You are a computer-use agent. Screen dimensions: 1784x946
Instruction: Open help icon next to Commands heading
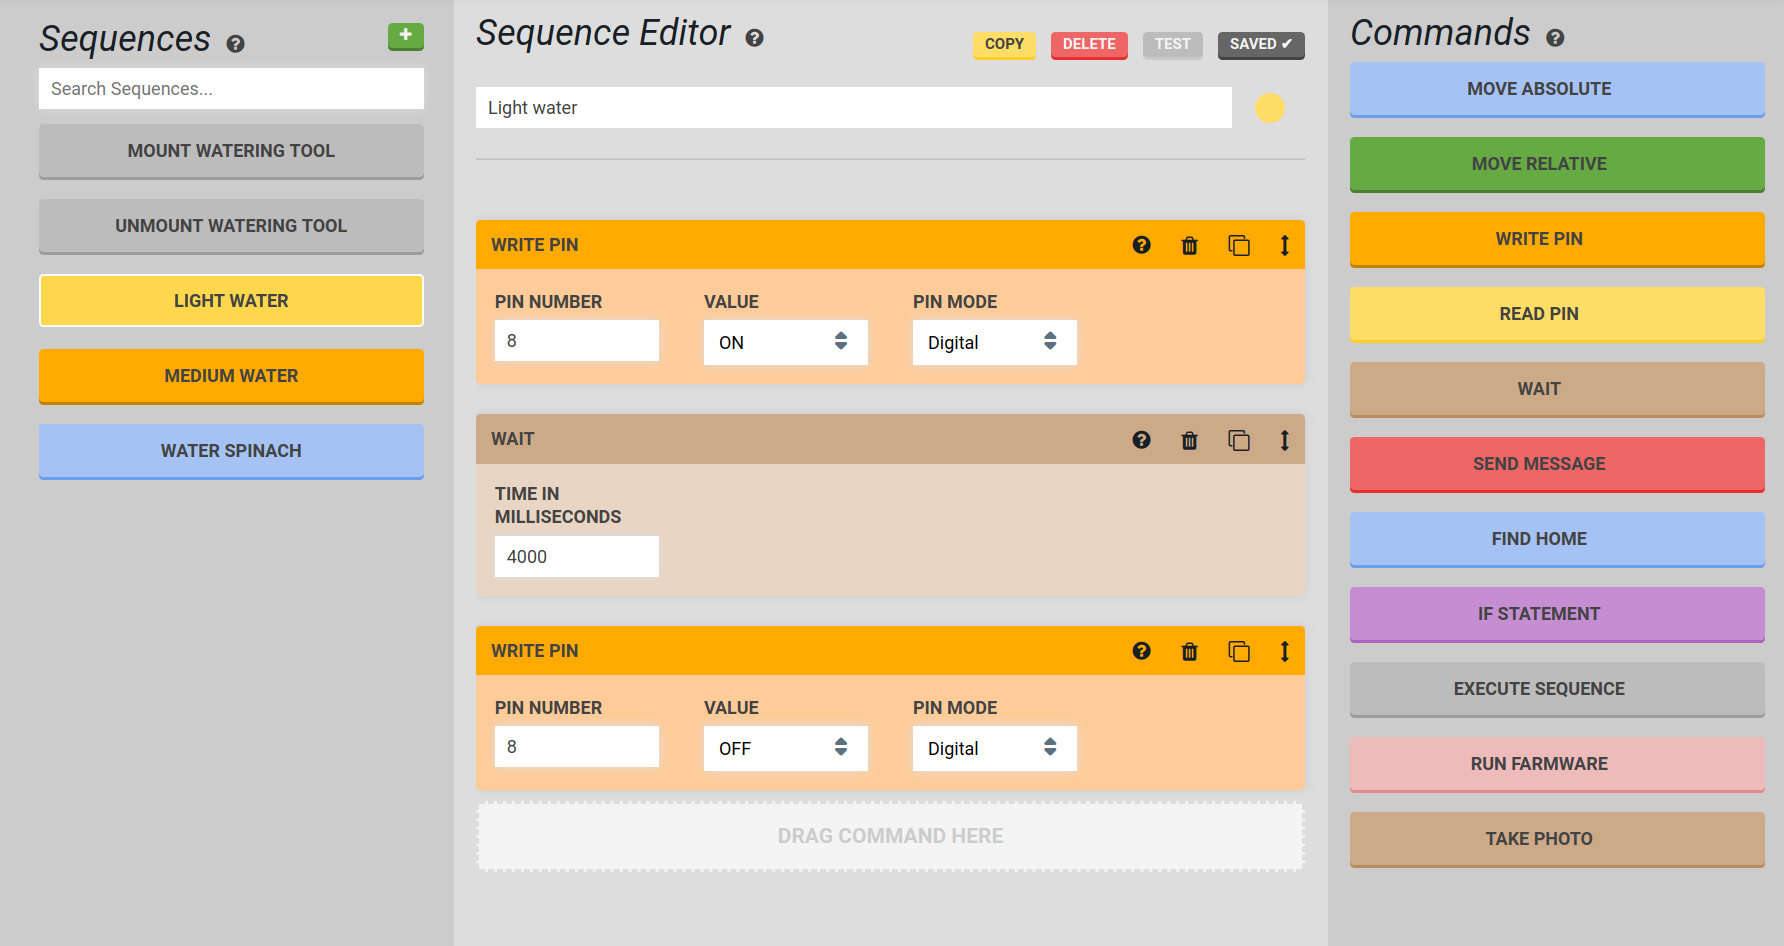click(1555, 38)
